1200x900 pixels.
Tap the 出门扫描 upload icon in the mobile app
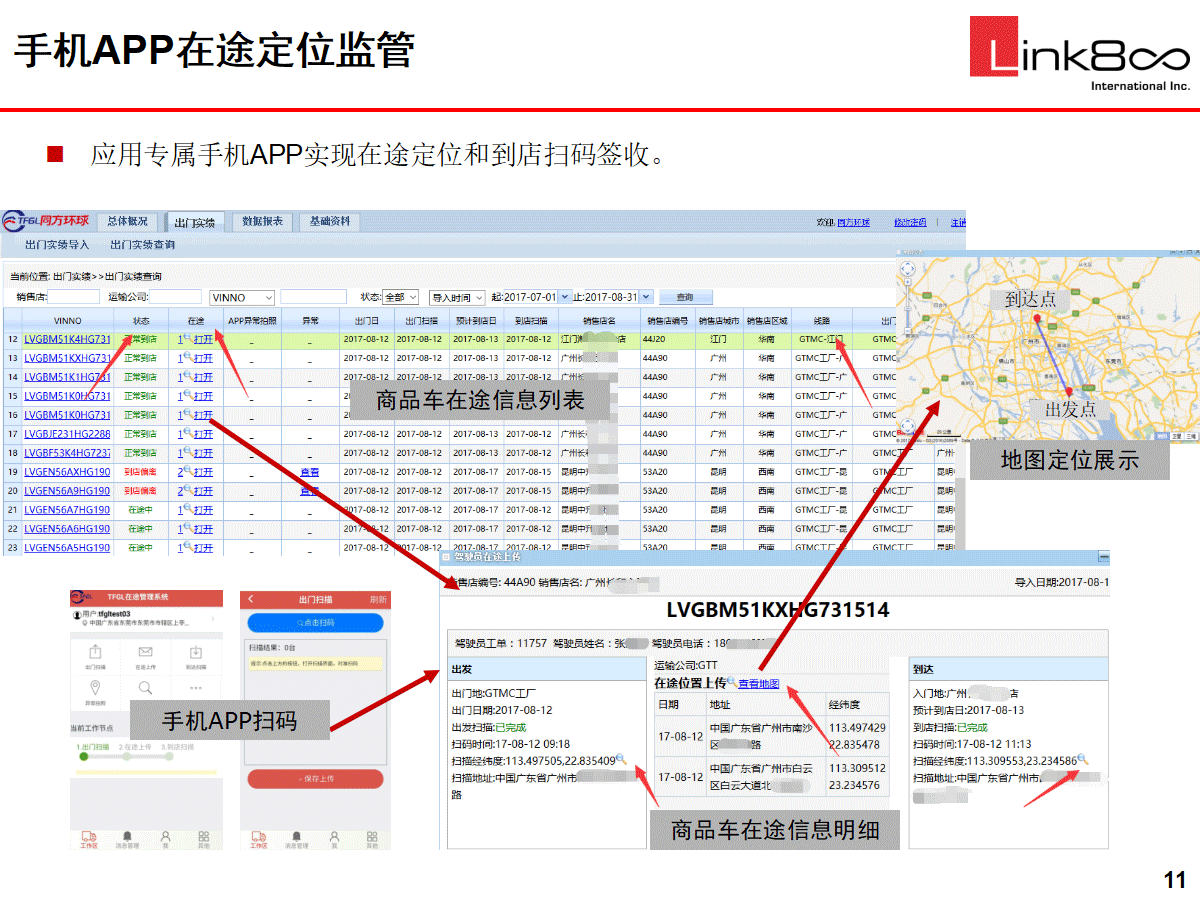[96, 653]
